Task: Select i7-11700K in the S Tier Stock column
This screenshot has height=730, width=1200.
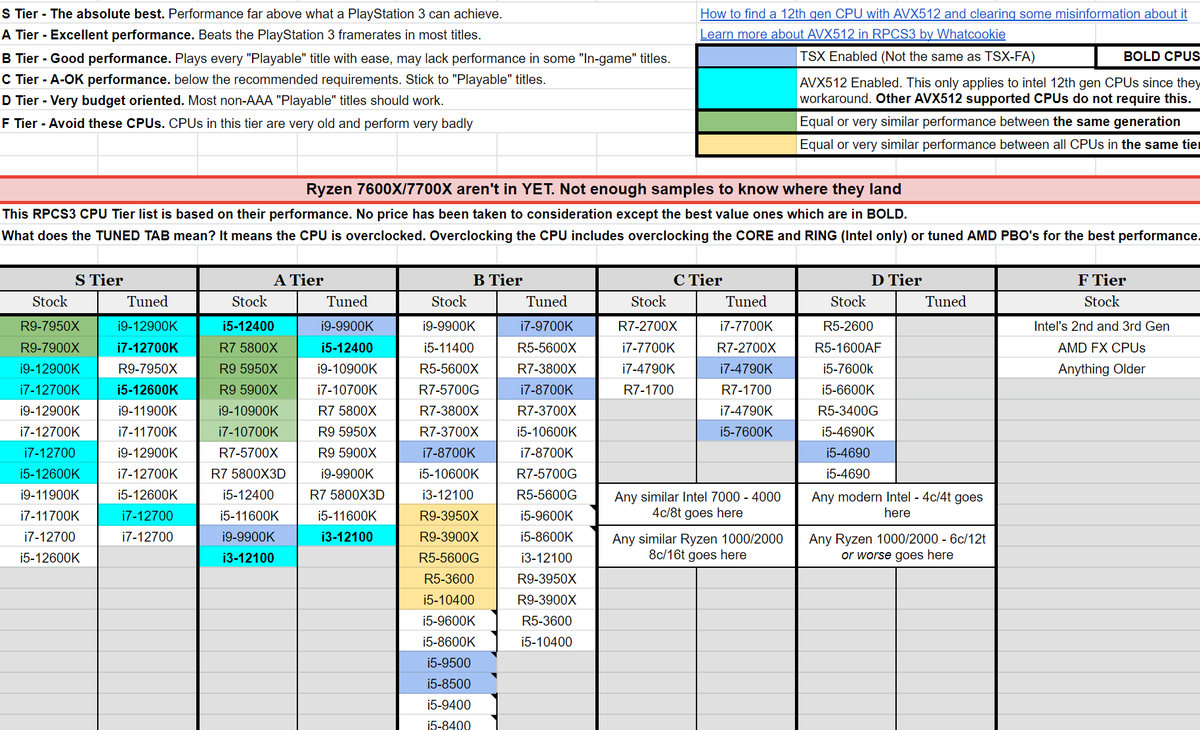Action: coord(49,516)
